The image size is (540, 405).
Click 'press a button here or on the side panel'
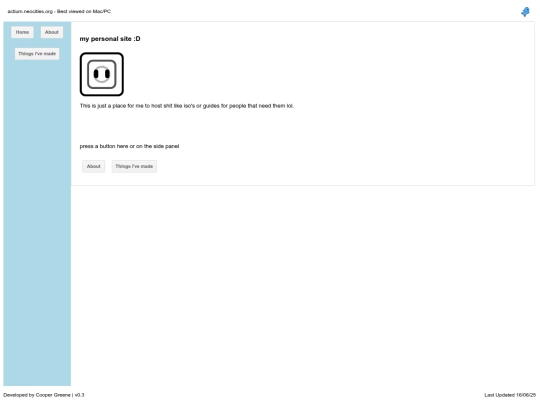pos(129,146)
